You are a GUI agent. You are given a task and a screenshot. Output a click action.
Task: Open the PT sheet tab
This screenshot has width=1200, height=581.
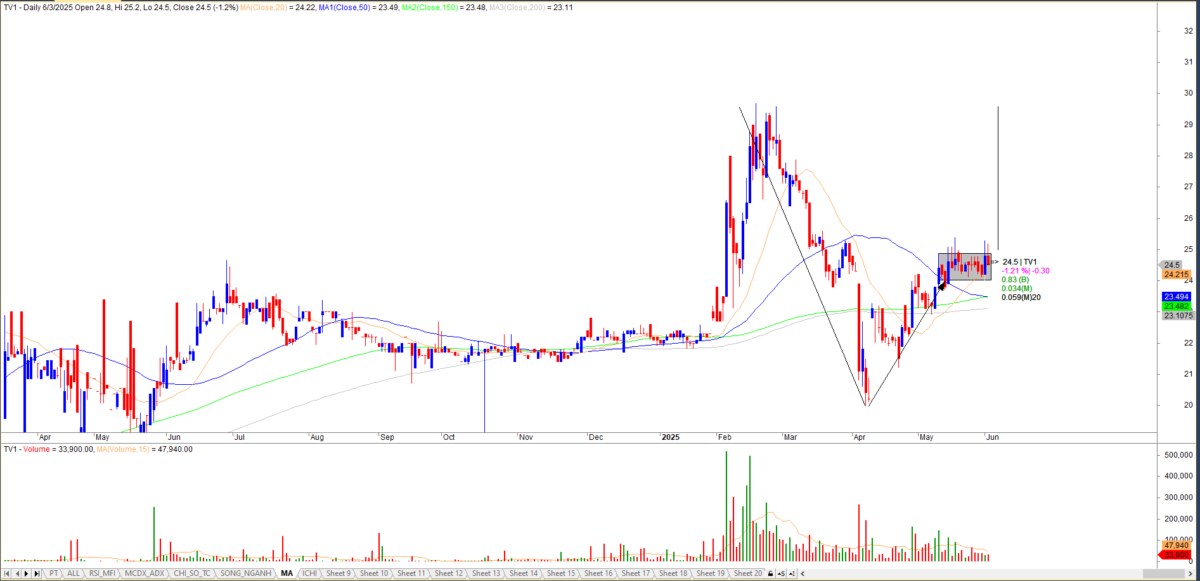click(x=53, y=573)
